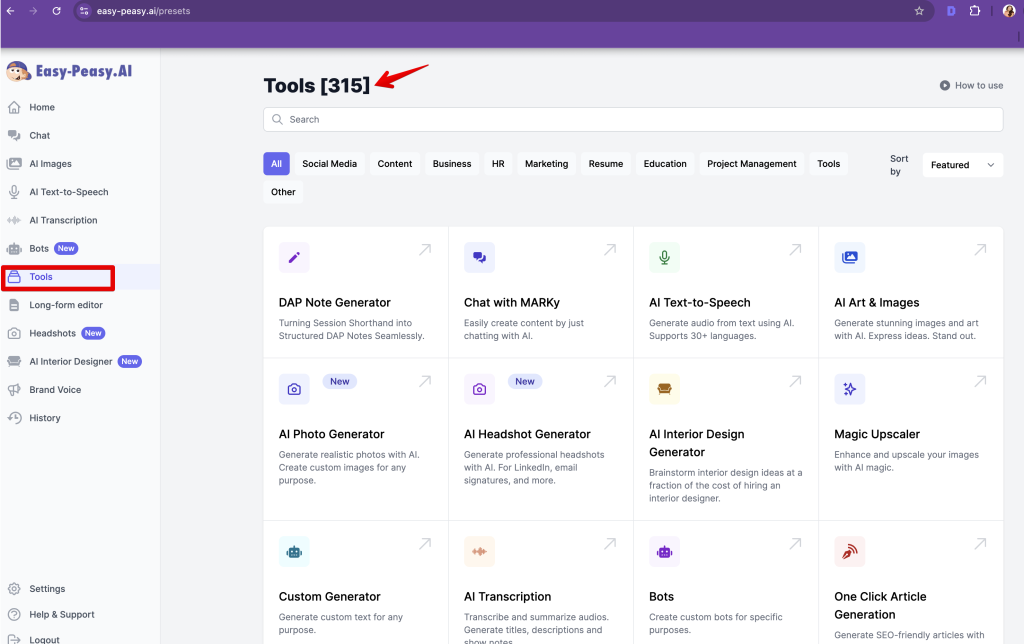Bookmark this page with the star icon
This screenshot has height=644, width=1024.
click(919, 11)
